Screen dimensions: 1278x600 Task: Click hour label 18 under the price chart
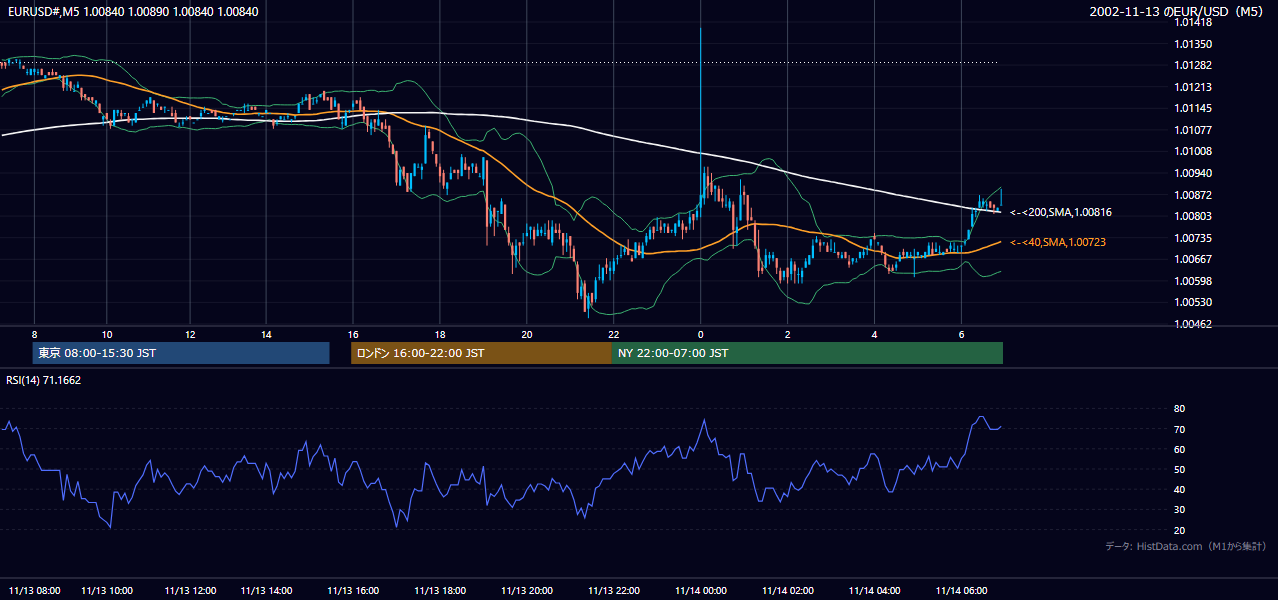click(x=440, y=334)
